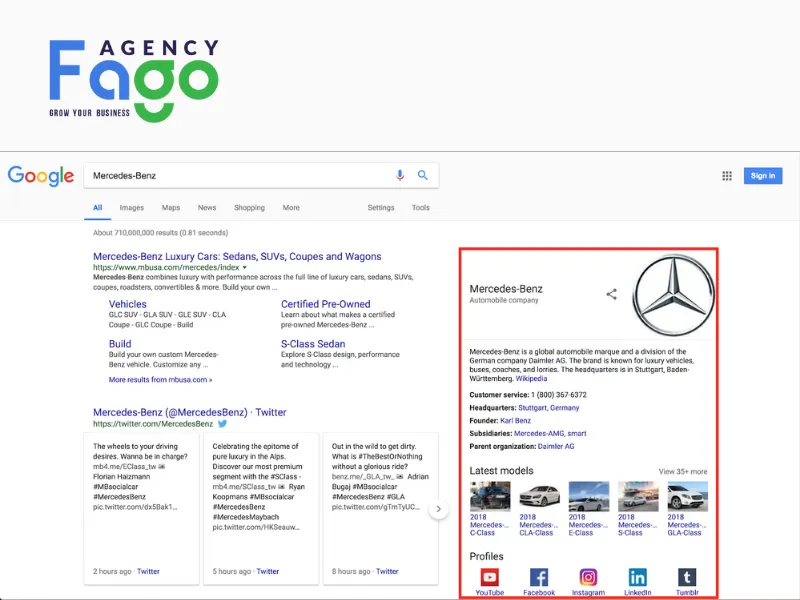Screen dimensions: 800x600
Task: Open the YouTube profile icon
Action: click(489, 577)
